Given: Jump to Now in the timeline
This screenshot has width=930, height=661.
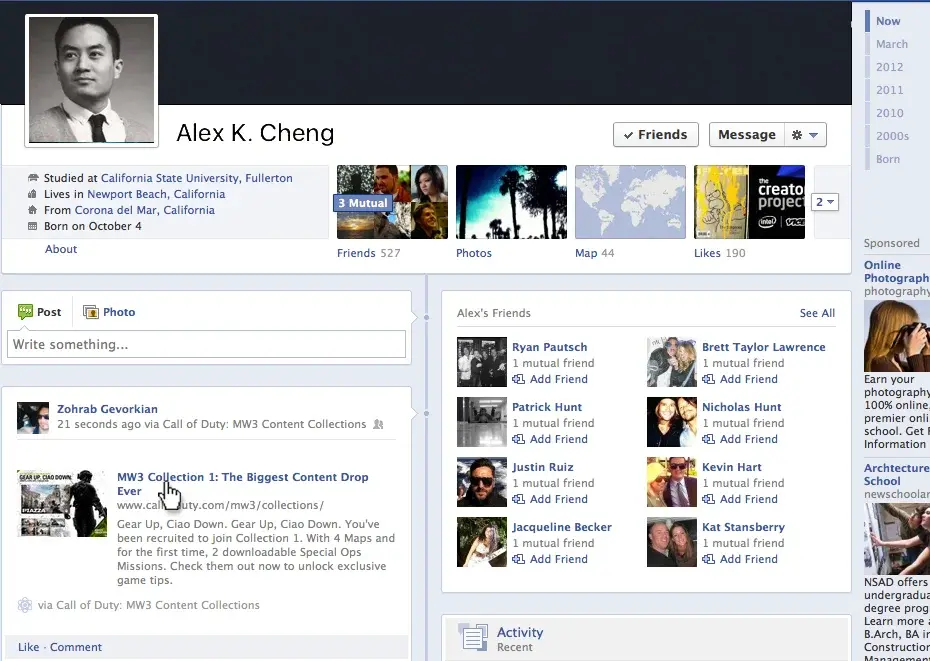Looking at the screenshot, I should coord(888,21).
